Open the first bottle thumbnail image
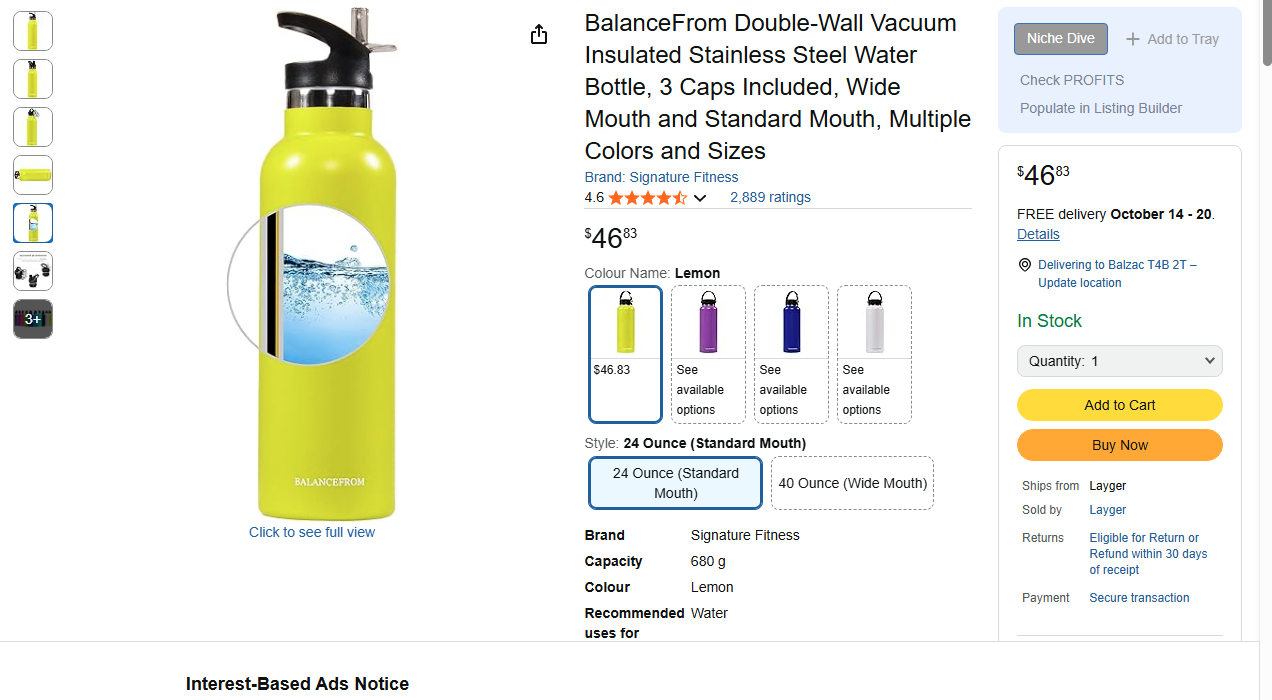The image size is (1272, 700). pyautogui.click(x=33, y=31)
